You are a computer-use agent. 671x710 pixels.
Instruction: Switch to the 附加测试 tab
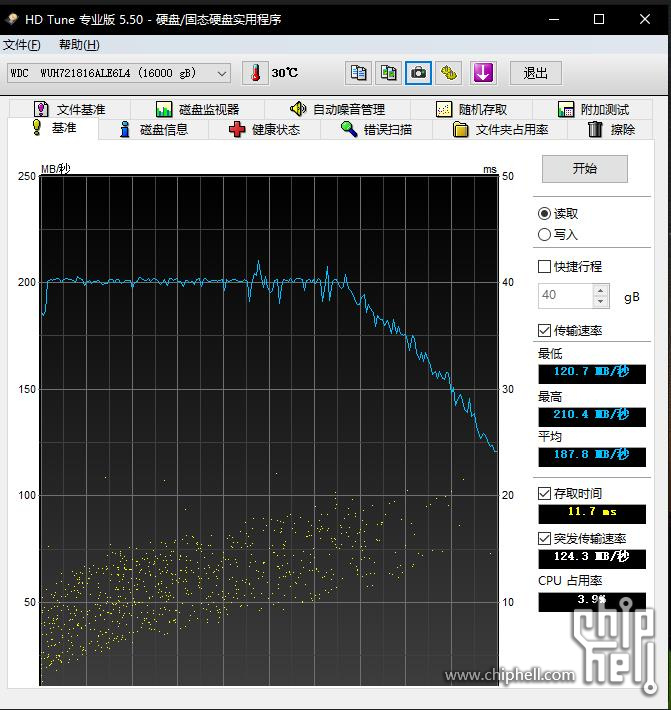tap(593, 109)
